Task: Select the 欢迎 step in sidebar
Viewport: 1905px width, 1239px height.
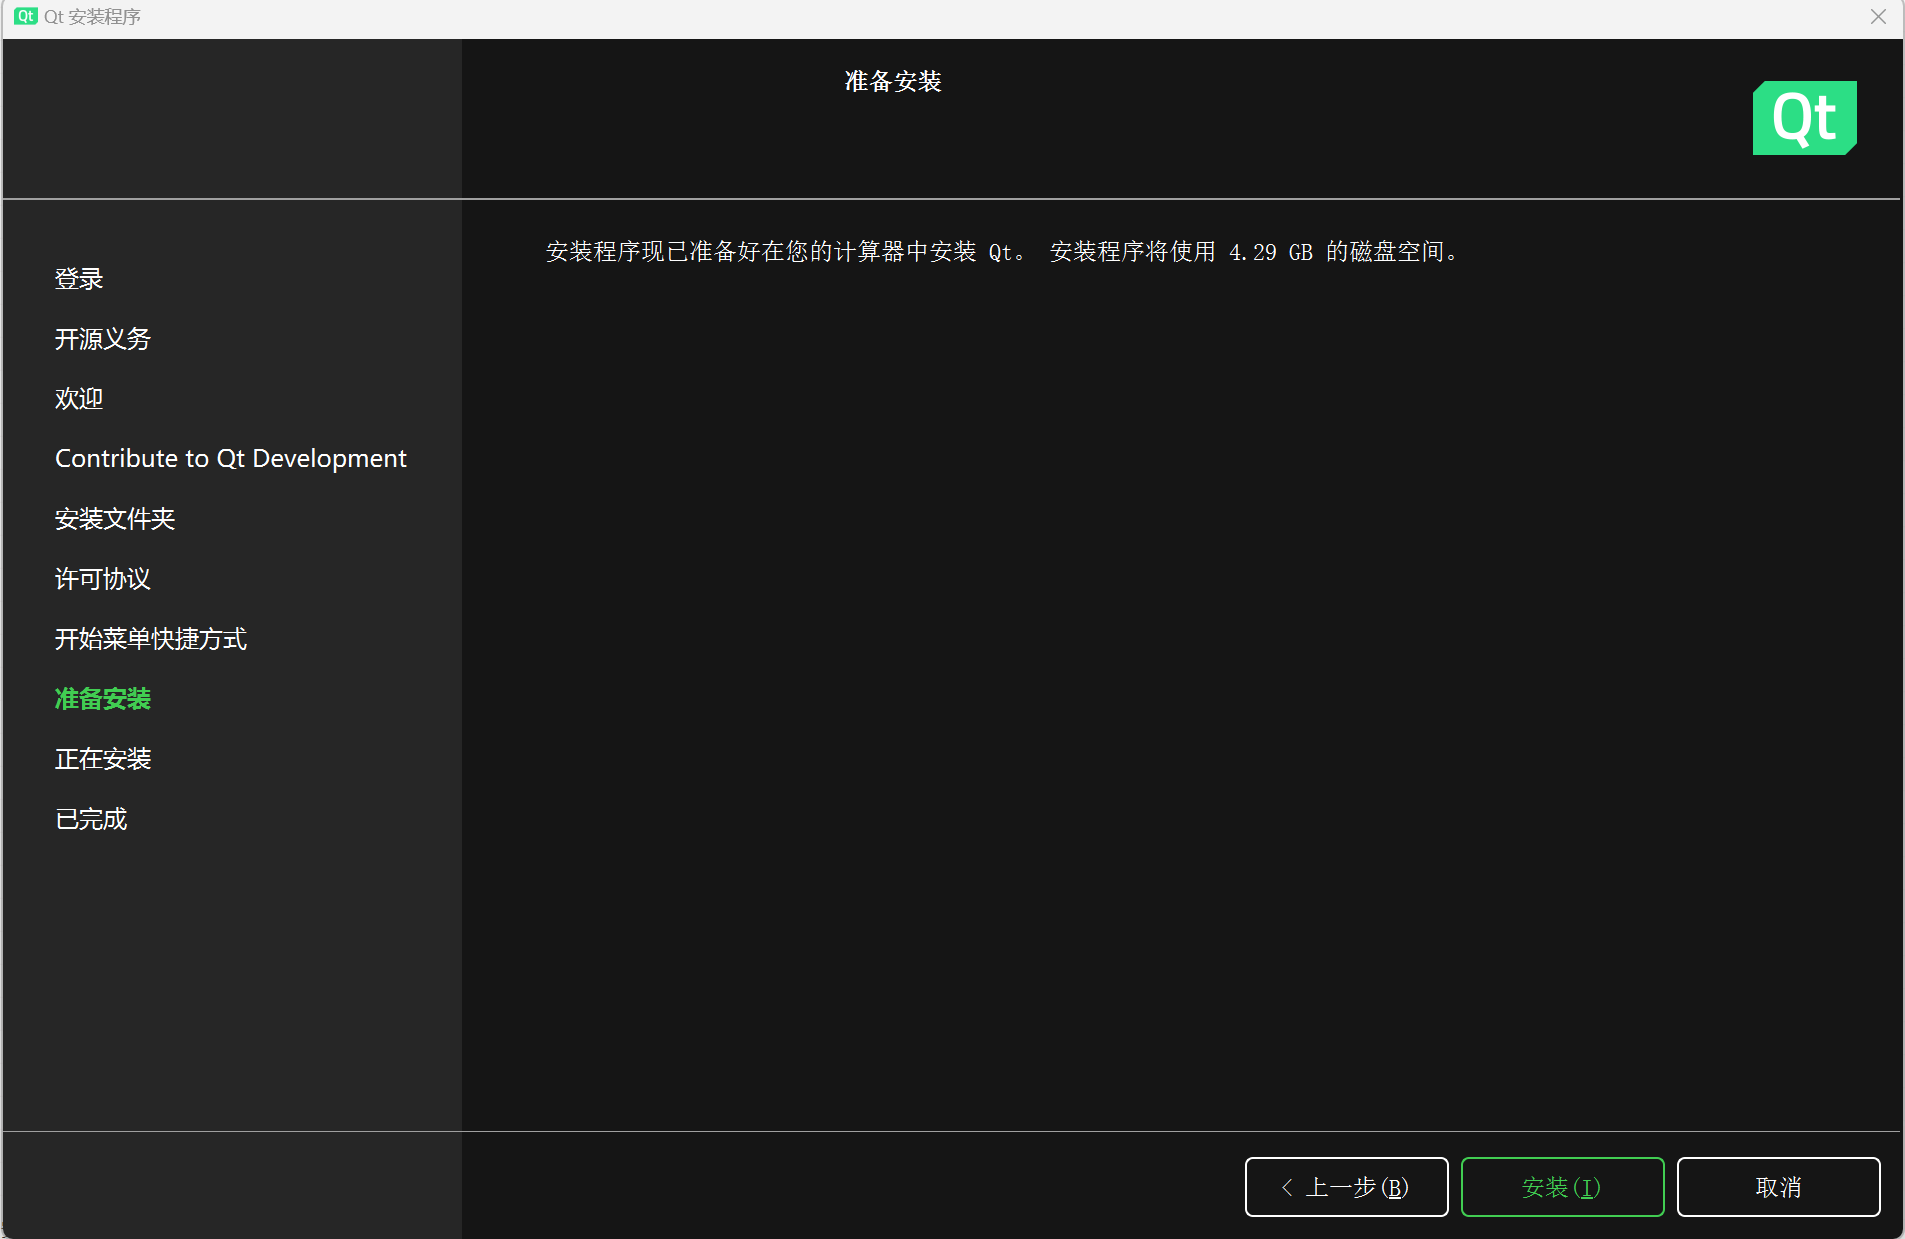Action: coord(79,399)
